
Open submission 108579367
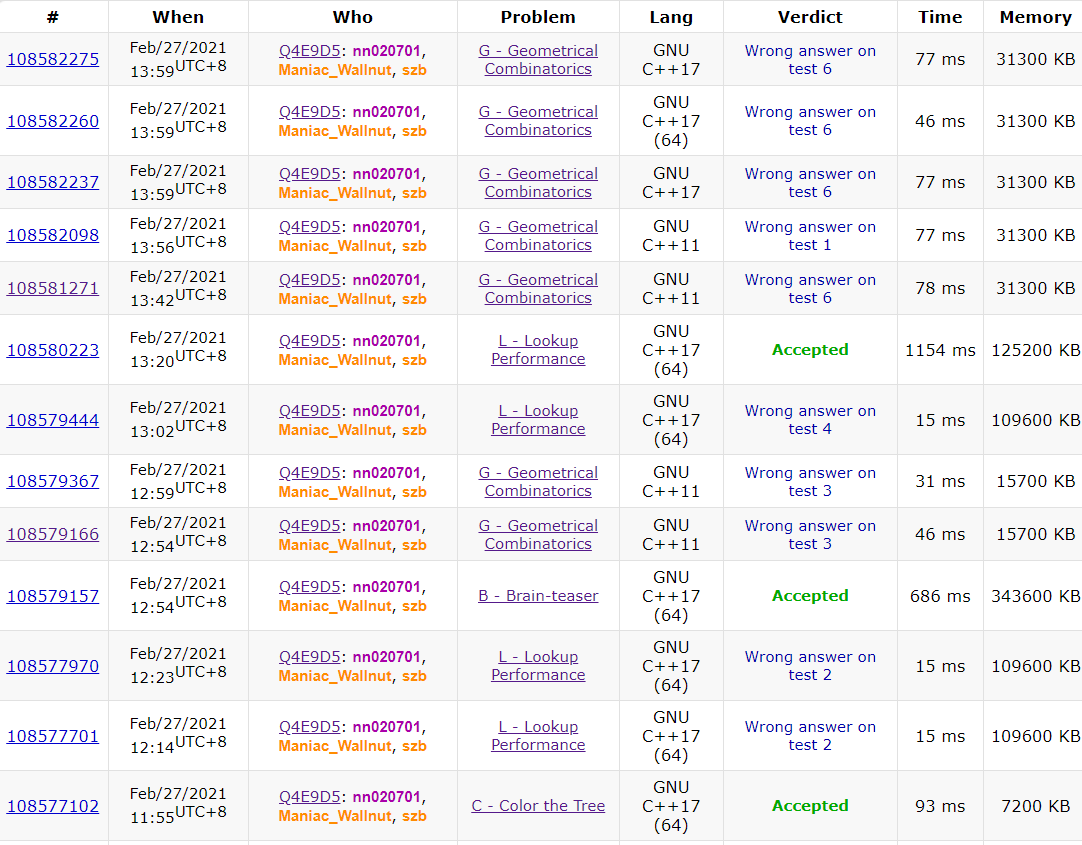point(53,481)
